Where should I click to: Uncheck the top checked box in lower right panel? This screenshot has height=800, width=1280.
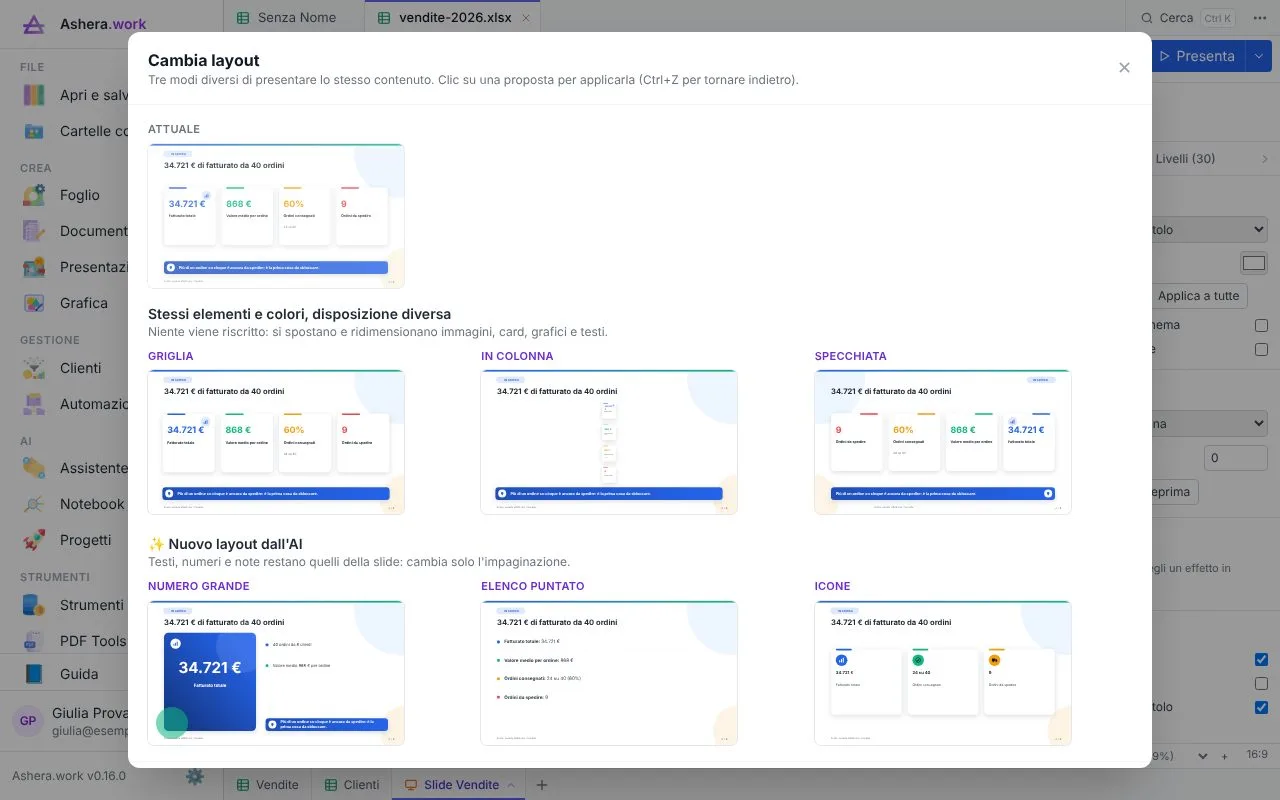(x=1261, y=660)
